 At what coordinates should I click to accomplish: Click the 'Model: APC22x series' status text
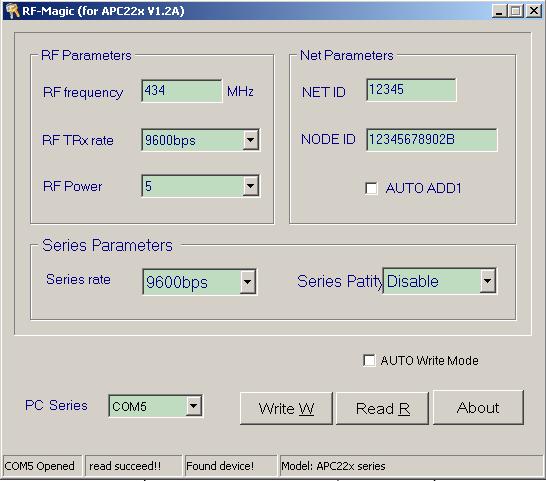333,466
